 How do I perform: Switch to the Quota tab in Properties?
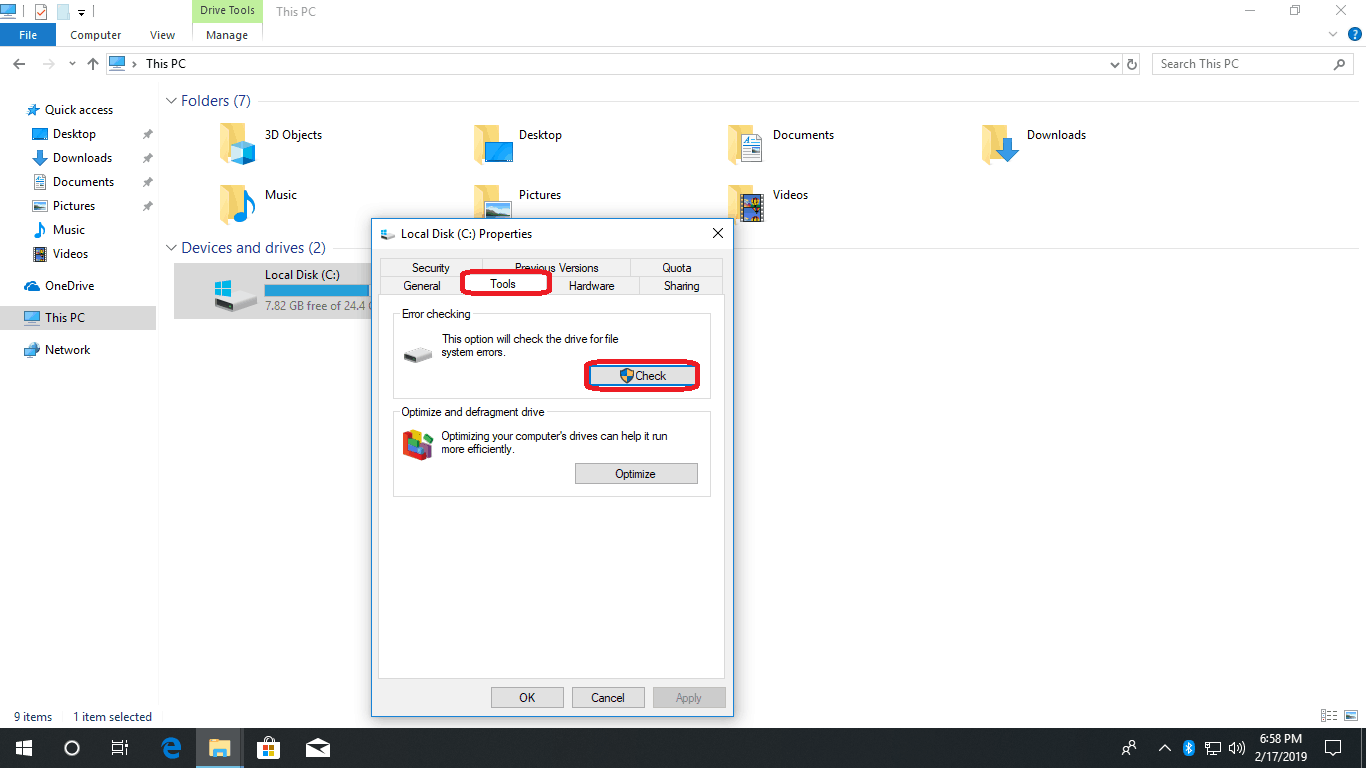[677, 268]
